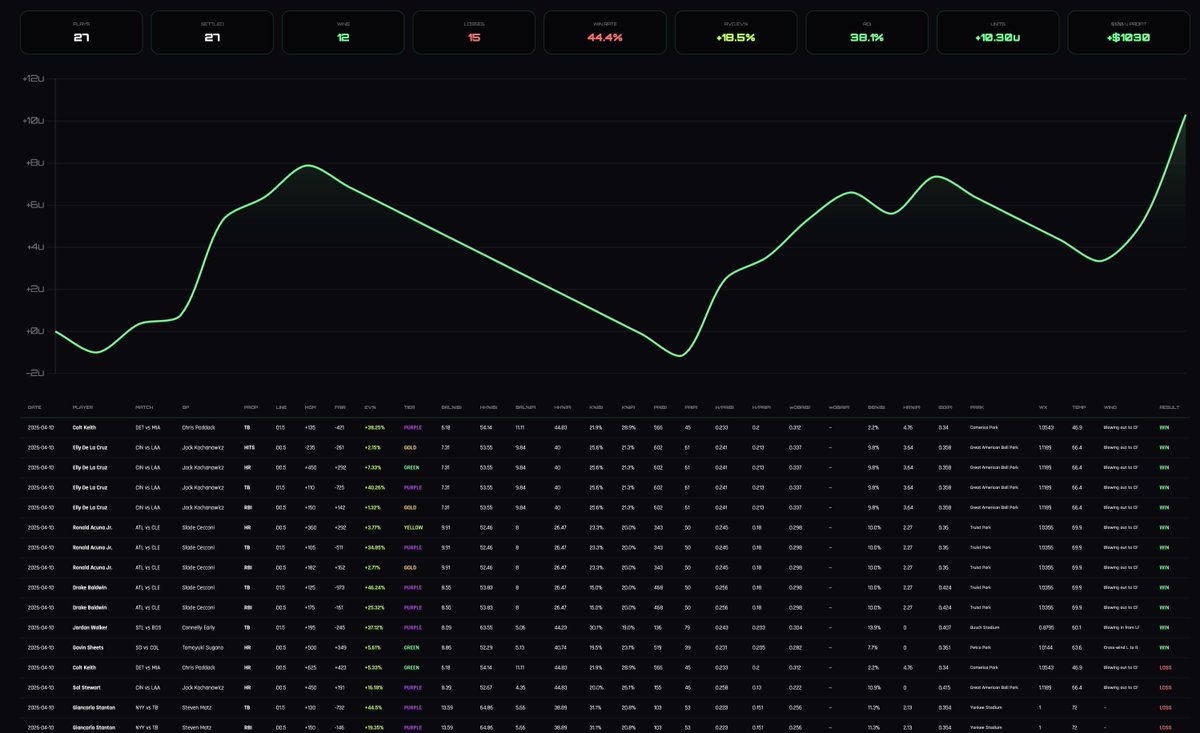Click the -2u chart axis label
This screenshot has height=733, width=1200.
35,373
